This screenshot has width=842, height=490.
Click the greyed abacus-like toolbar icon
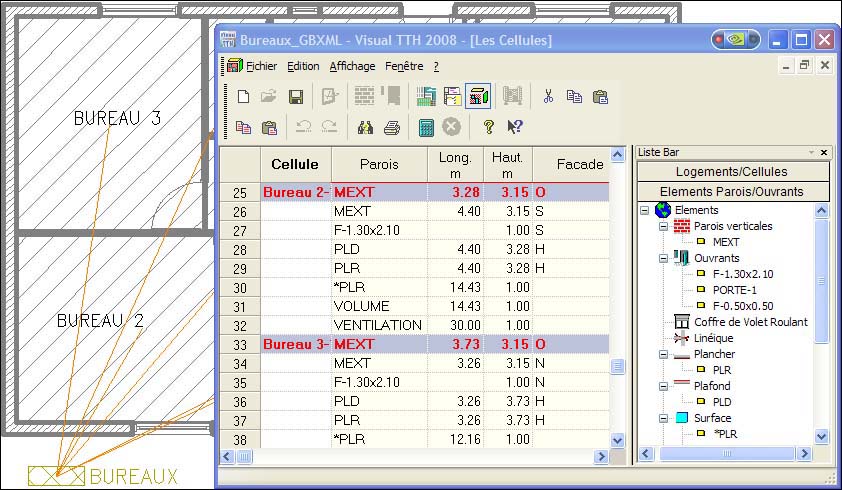(x=513, y=96)
